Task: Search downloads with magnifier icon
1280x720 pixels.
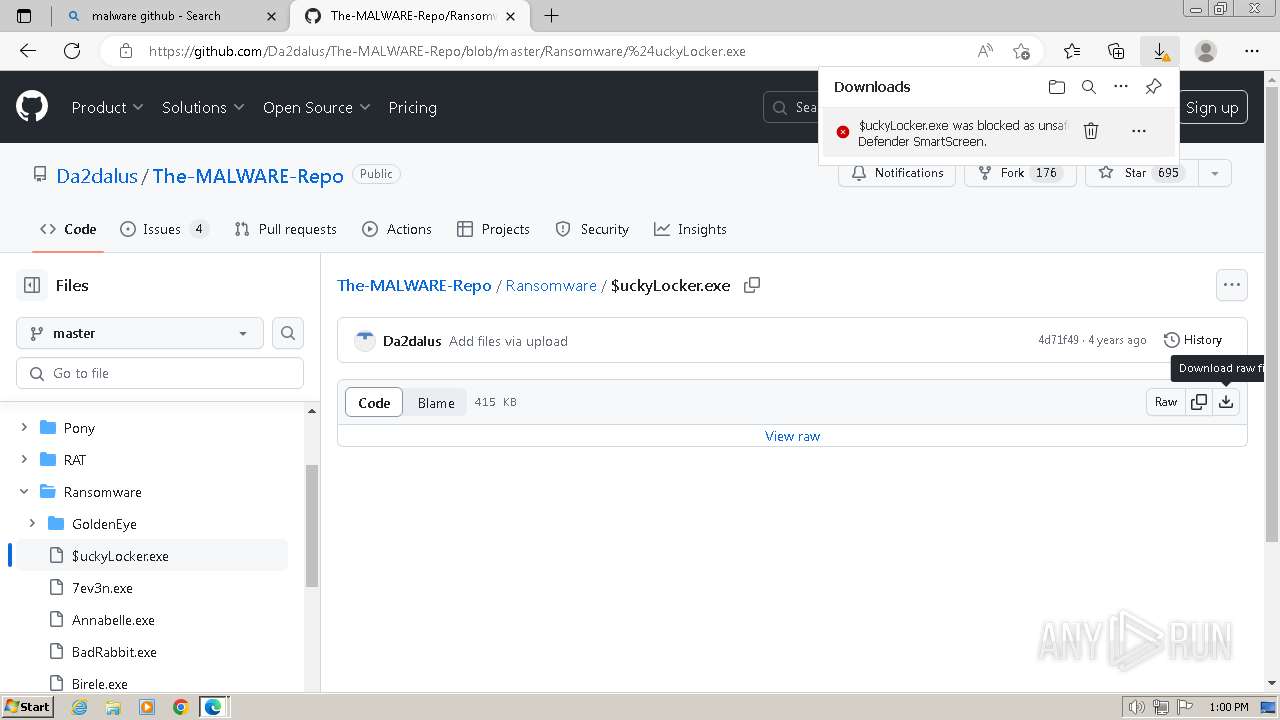Action: 1089,87
